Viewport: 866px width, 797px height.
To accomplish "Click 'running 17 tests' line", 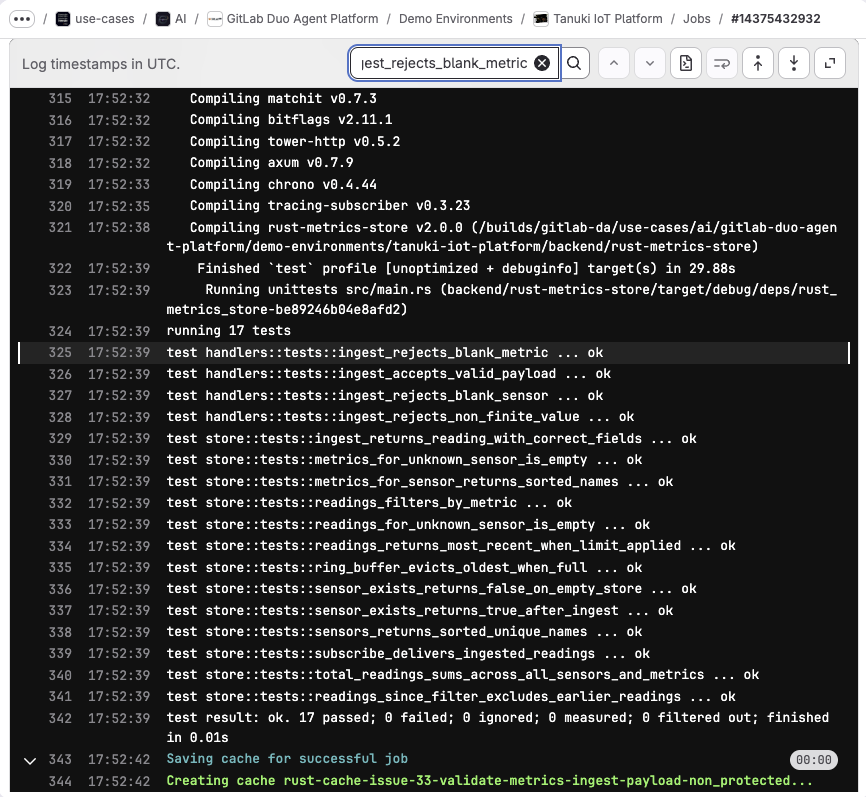I will (229, 331).
